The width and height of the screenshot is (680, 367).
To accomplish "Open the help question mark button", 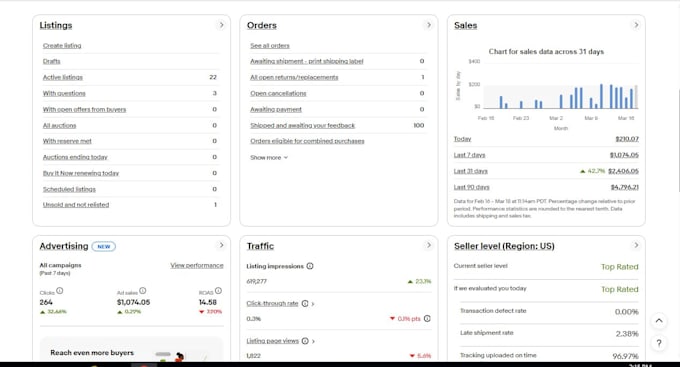I will click(659, 343).
